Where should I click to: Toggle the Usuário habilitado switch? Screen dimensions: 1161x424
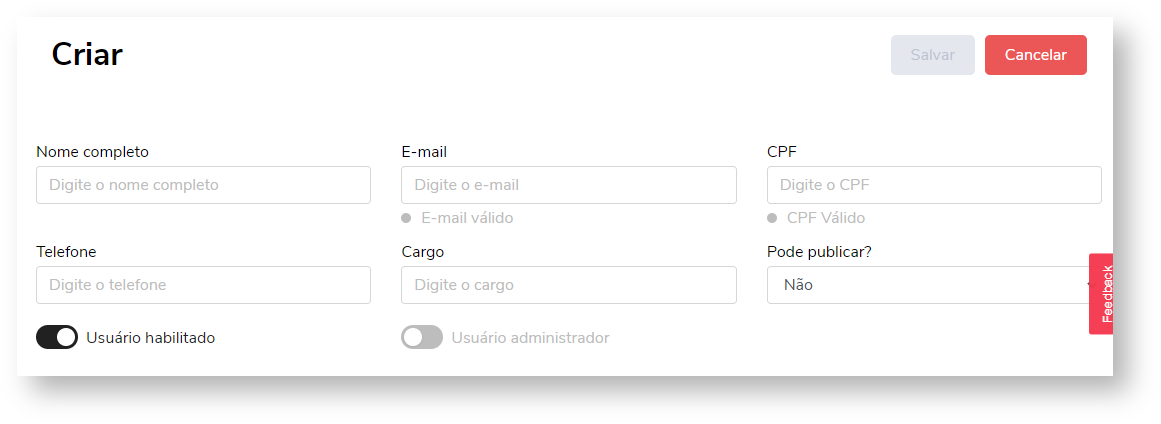(x=57, y=337)
